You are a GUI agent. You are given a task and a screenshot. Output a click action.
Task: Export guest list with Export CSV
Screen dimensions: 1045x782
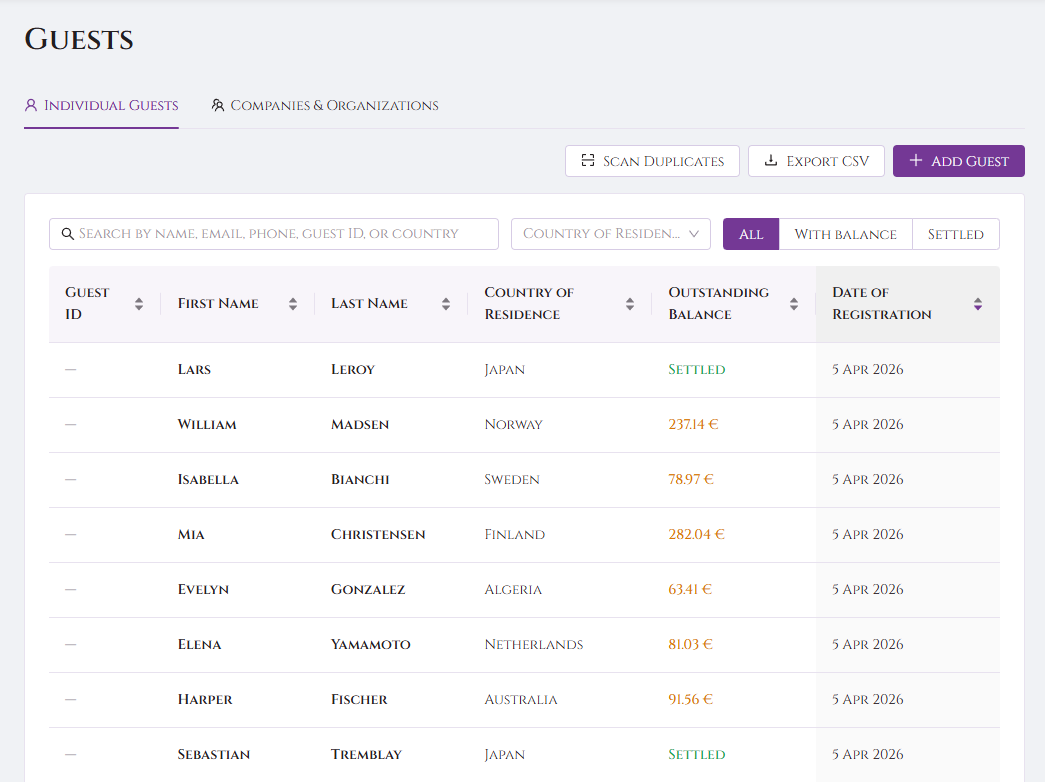click(816, 161)
